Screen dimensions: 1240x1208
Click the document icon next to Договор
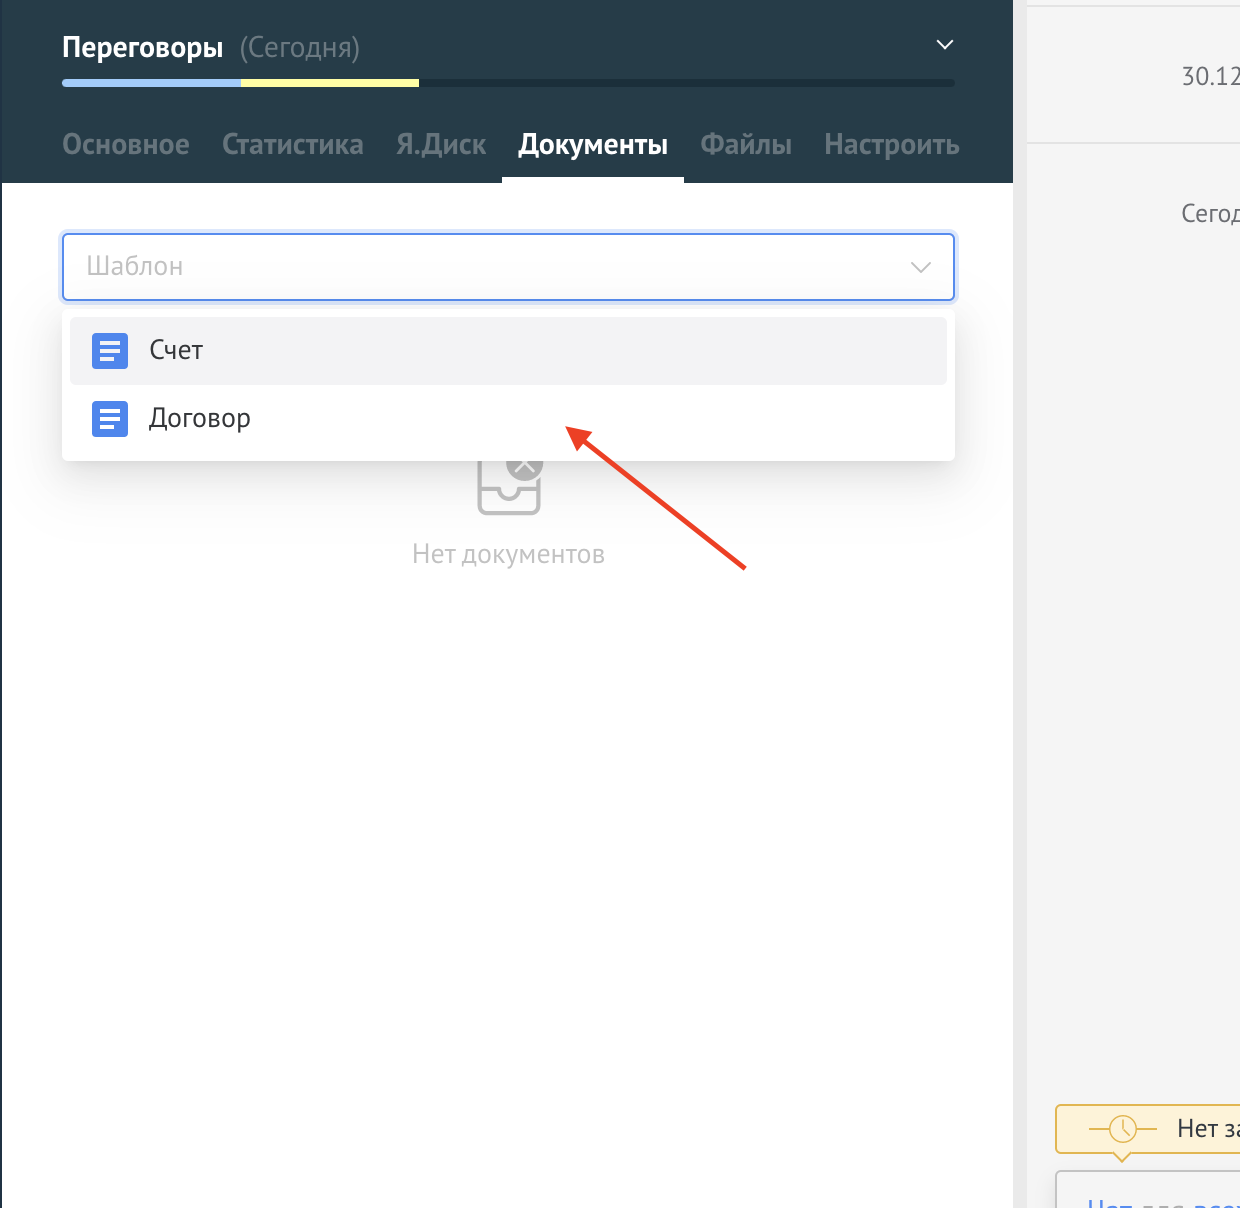(110, 419)
